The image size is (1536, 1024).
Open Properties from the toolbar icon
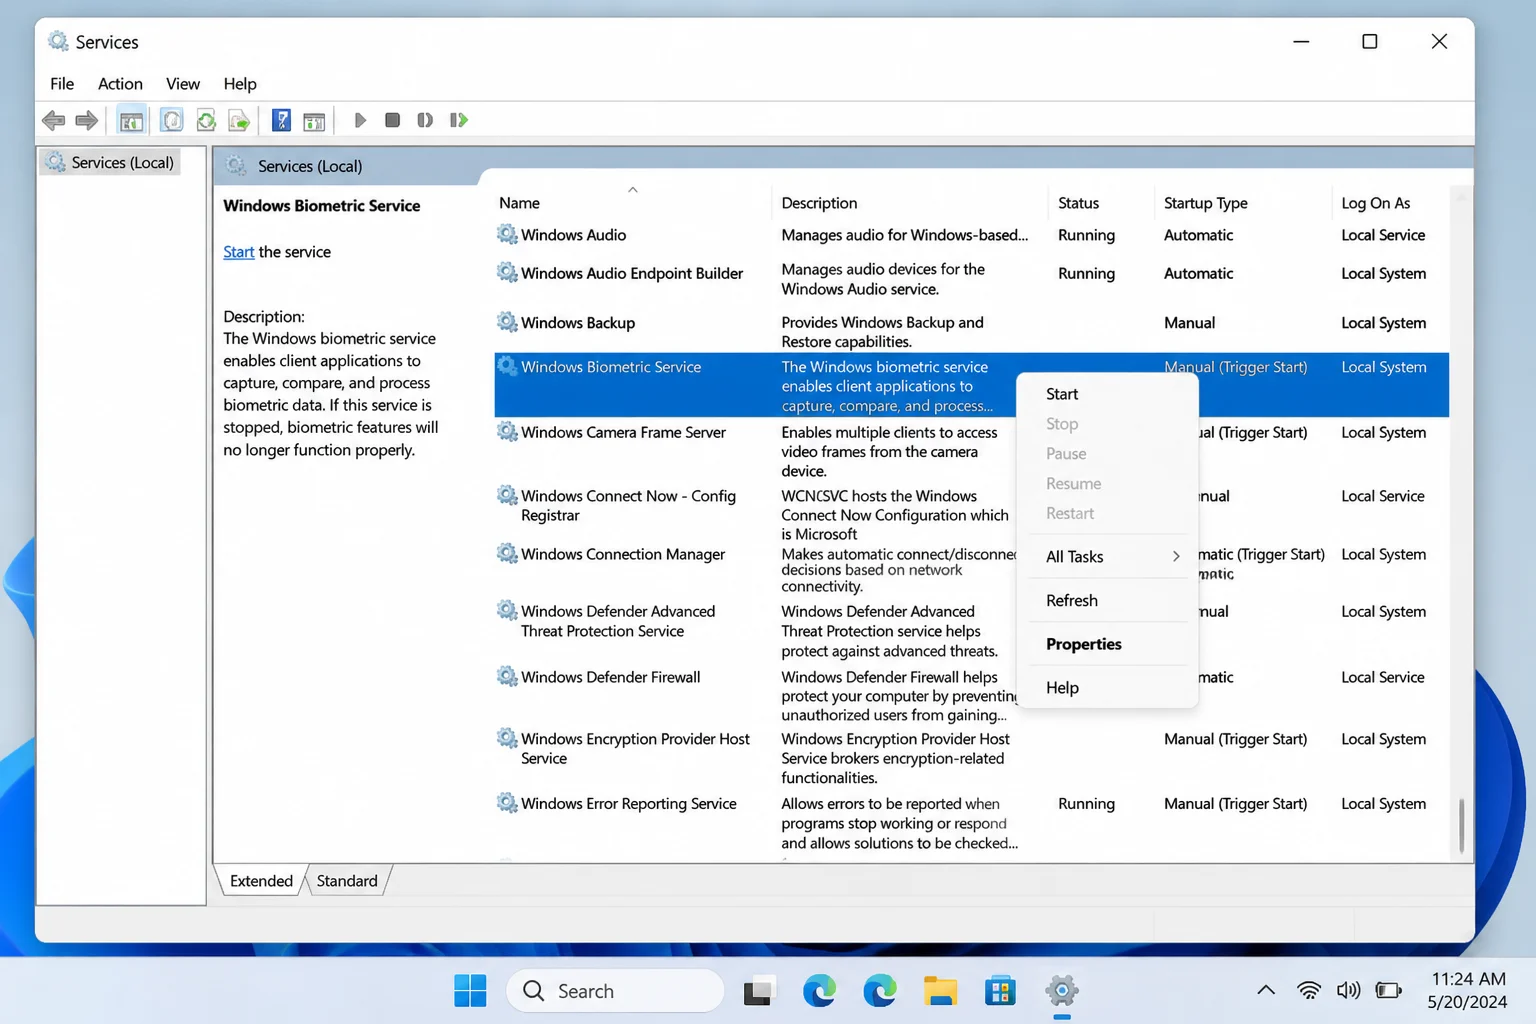[172, 121]
